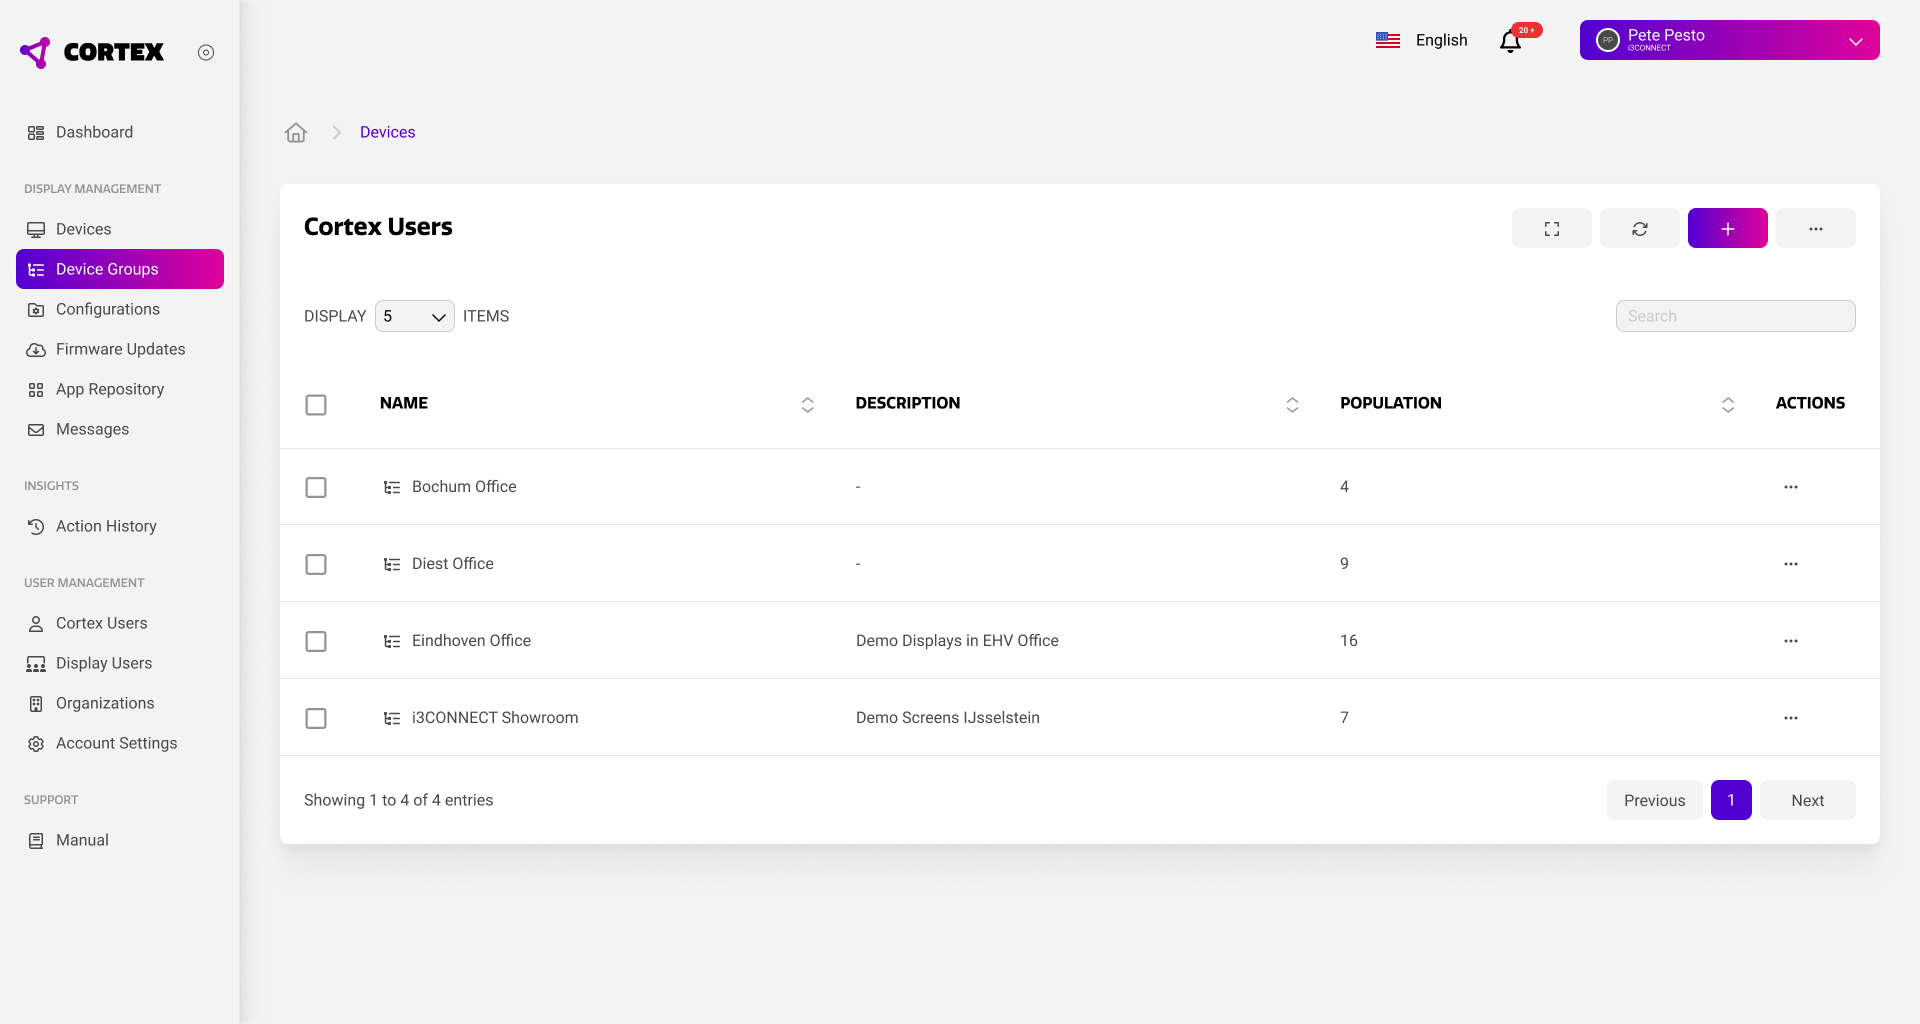
Task: Click the Devices breadcrumb link
Action: (387, 133)
